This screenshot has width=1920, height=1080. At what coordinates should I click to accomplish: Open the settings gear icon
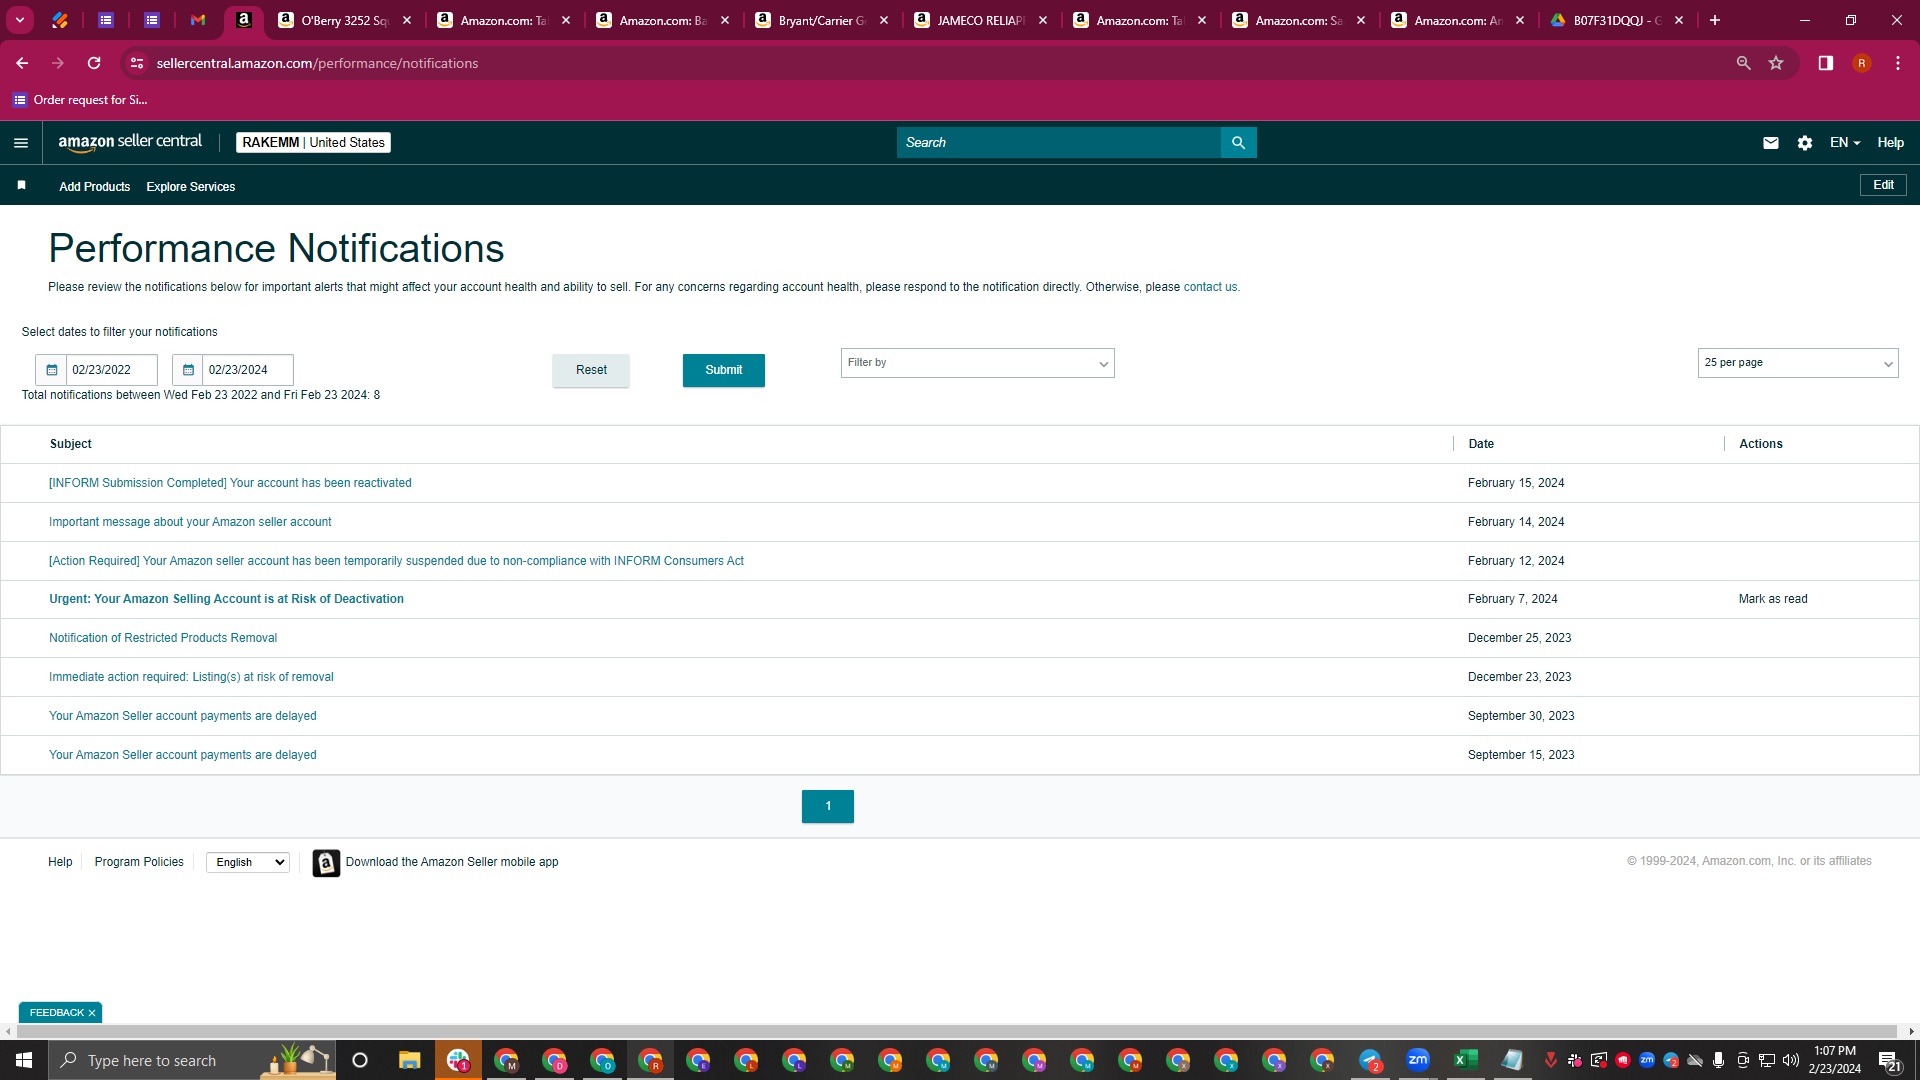(x=1804, y=143)
